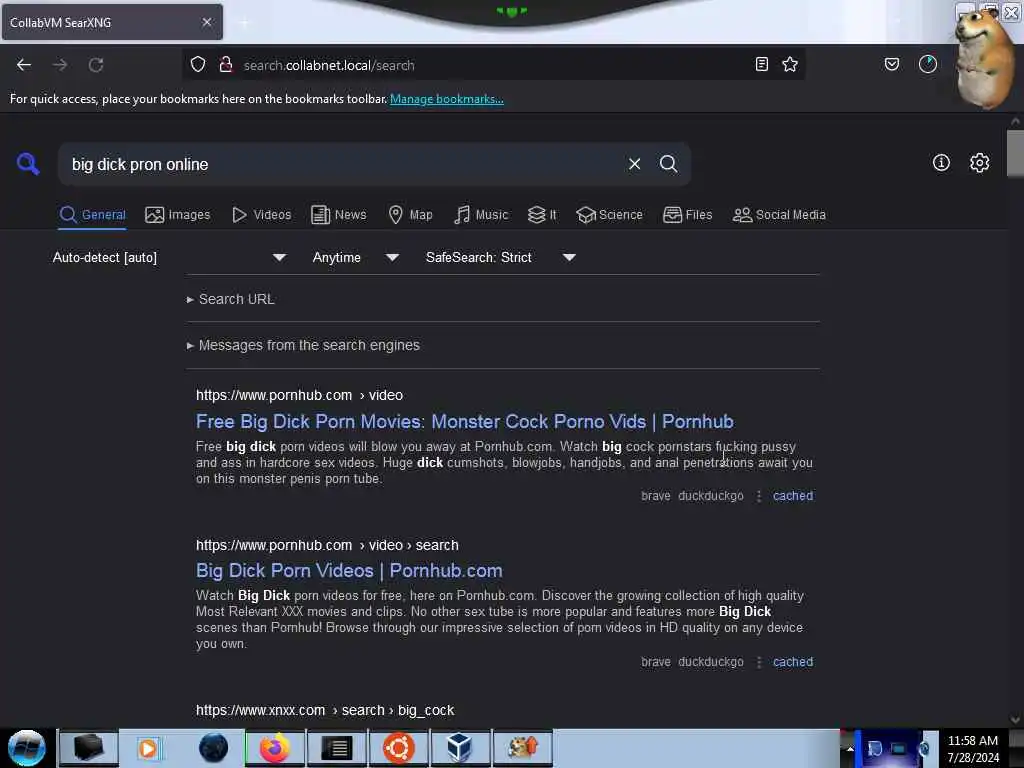The height and width of the screenshot is (768, 1024).
Task: Open cached link of the second result
Action: pos(793,662)
